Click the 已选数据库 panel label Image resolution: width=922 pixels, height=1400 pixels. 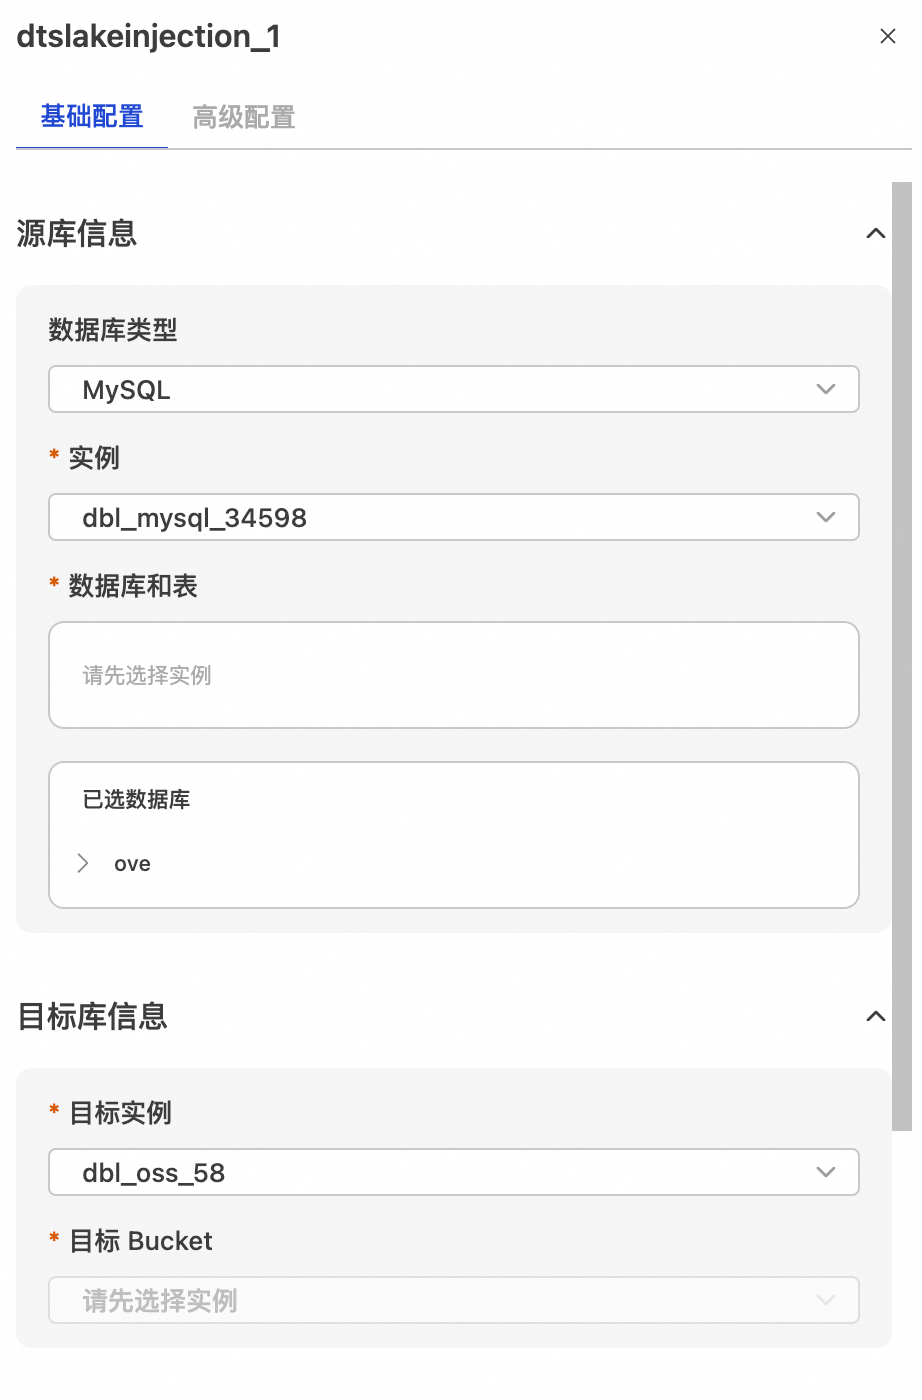(x=136, y=800)
